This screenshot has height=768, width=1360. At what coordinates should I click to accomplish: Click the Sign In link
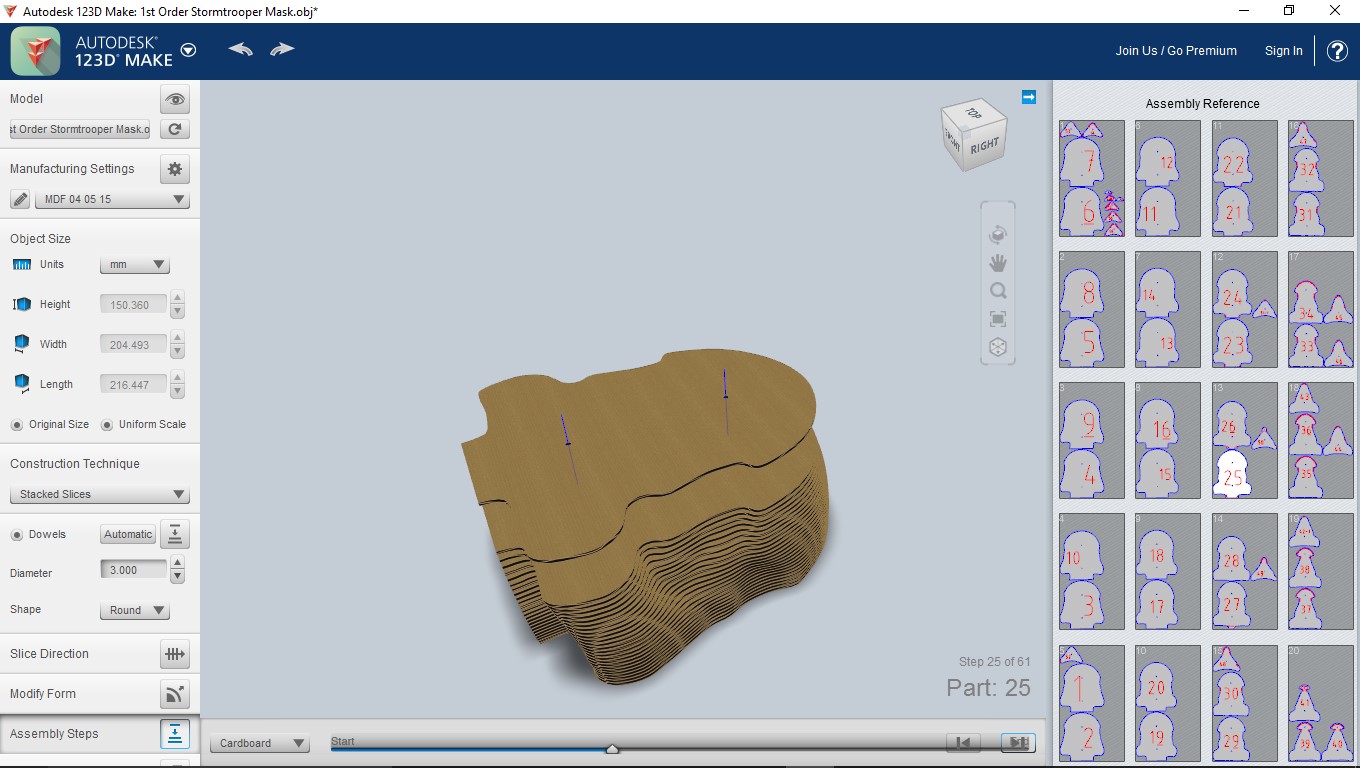[1284, 51]
